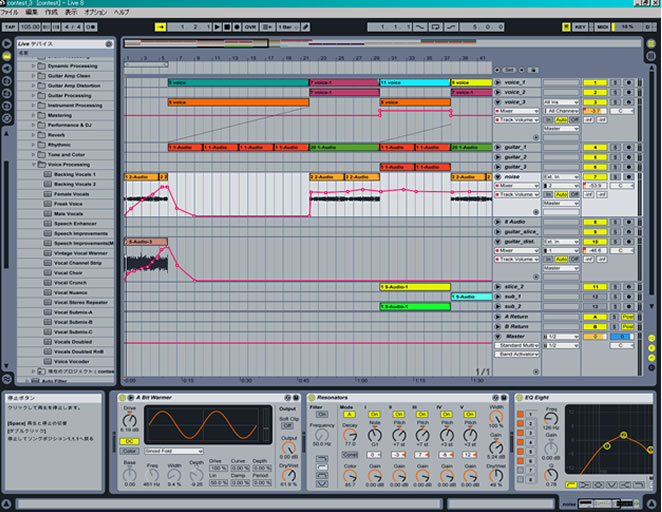Toggle Resonators Filter On button

(x=322, y=414)
